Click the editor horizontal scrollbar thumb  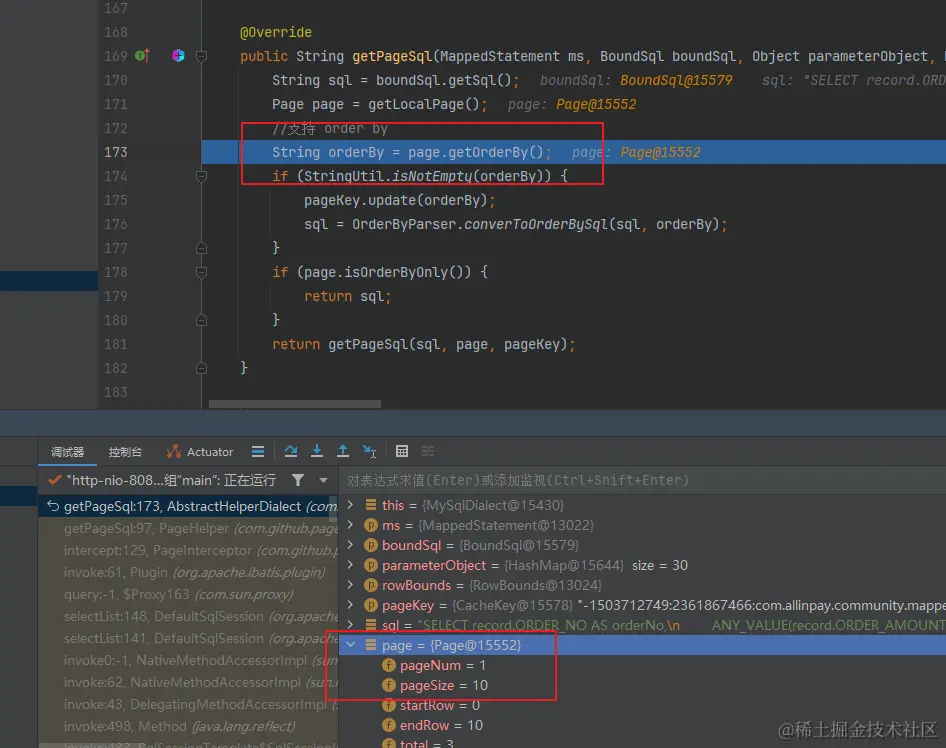pos(295,404)
